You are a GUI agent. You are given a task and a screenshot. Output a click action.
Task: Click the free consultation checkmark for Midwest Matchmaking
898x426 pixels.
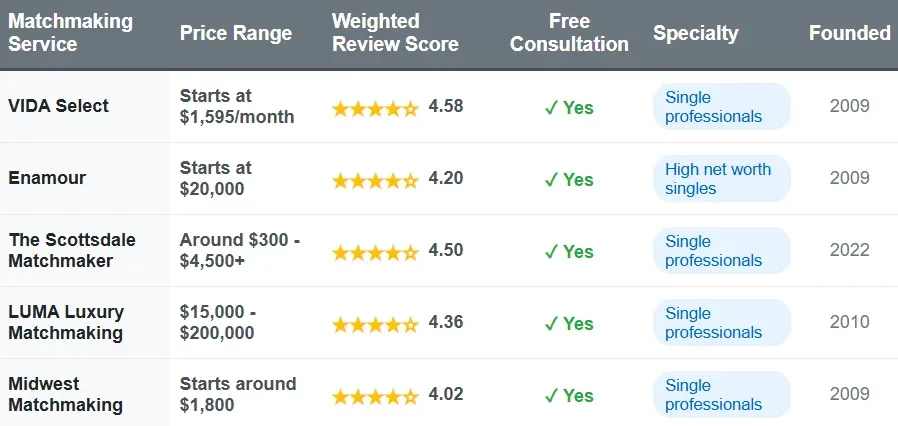tap(550, 396)
